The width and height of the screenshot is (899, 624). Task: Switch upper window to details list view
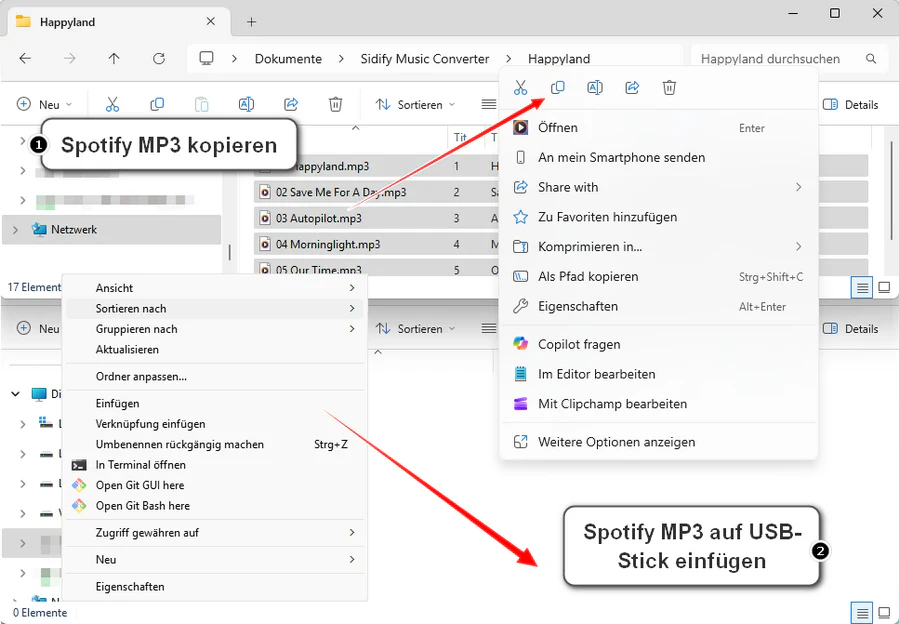pyautogui.click(x=862, y=287)
